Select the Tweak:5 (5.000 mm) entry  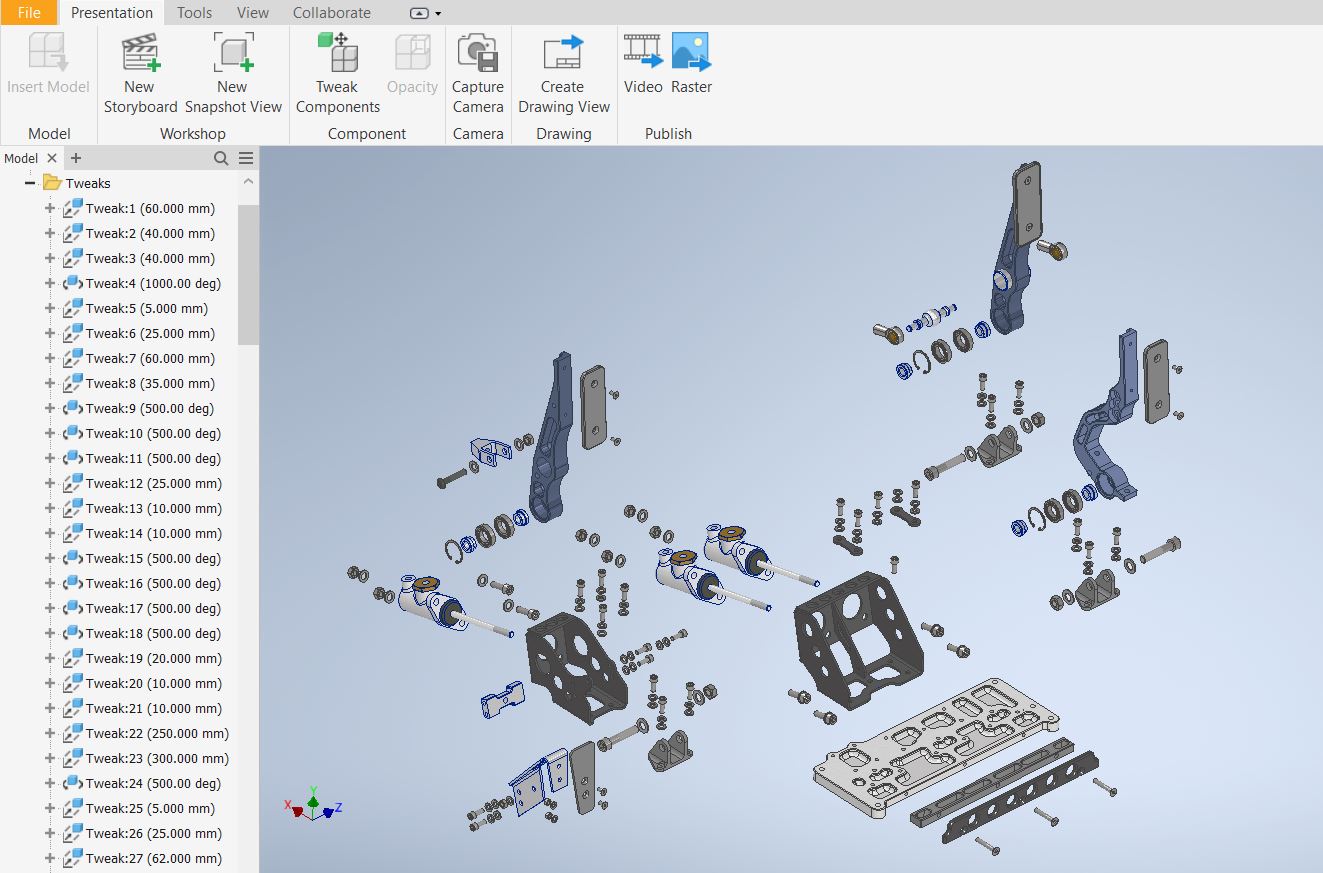click(x=147, y=308)
